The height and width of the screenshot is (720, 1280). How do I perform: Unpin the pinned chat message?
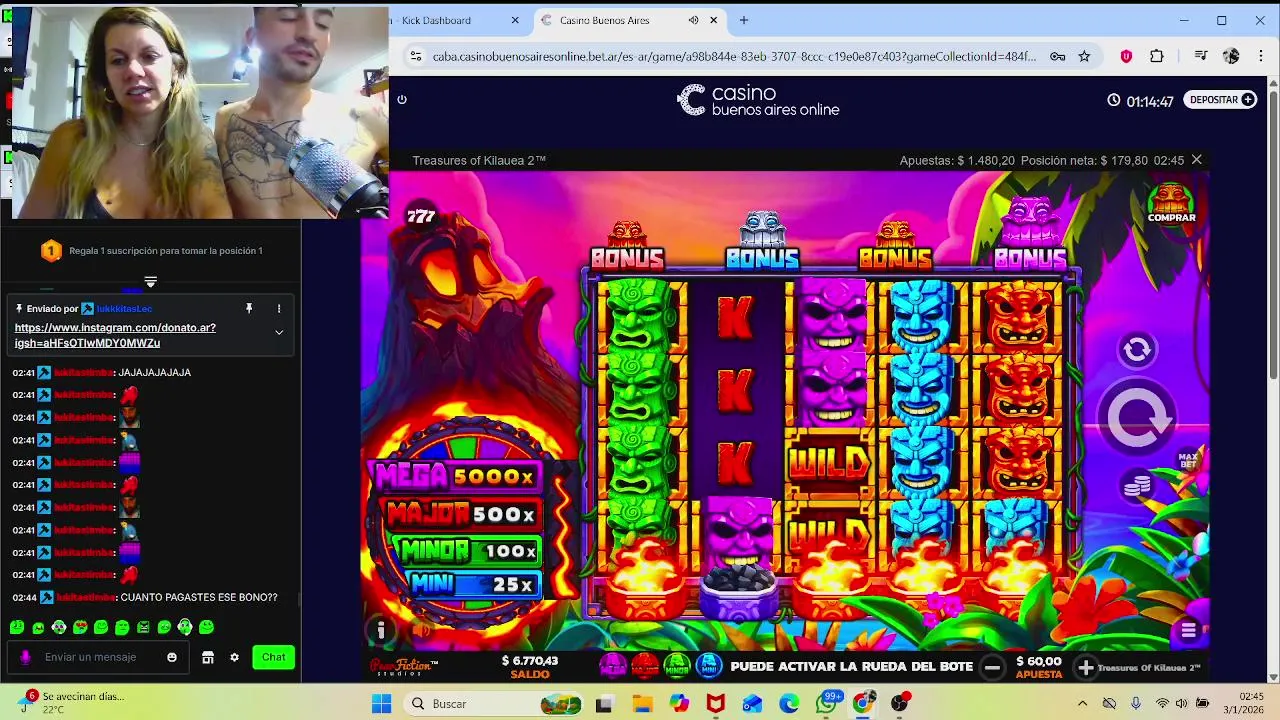pos(249,308)
